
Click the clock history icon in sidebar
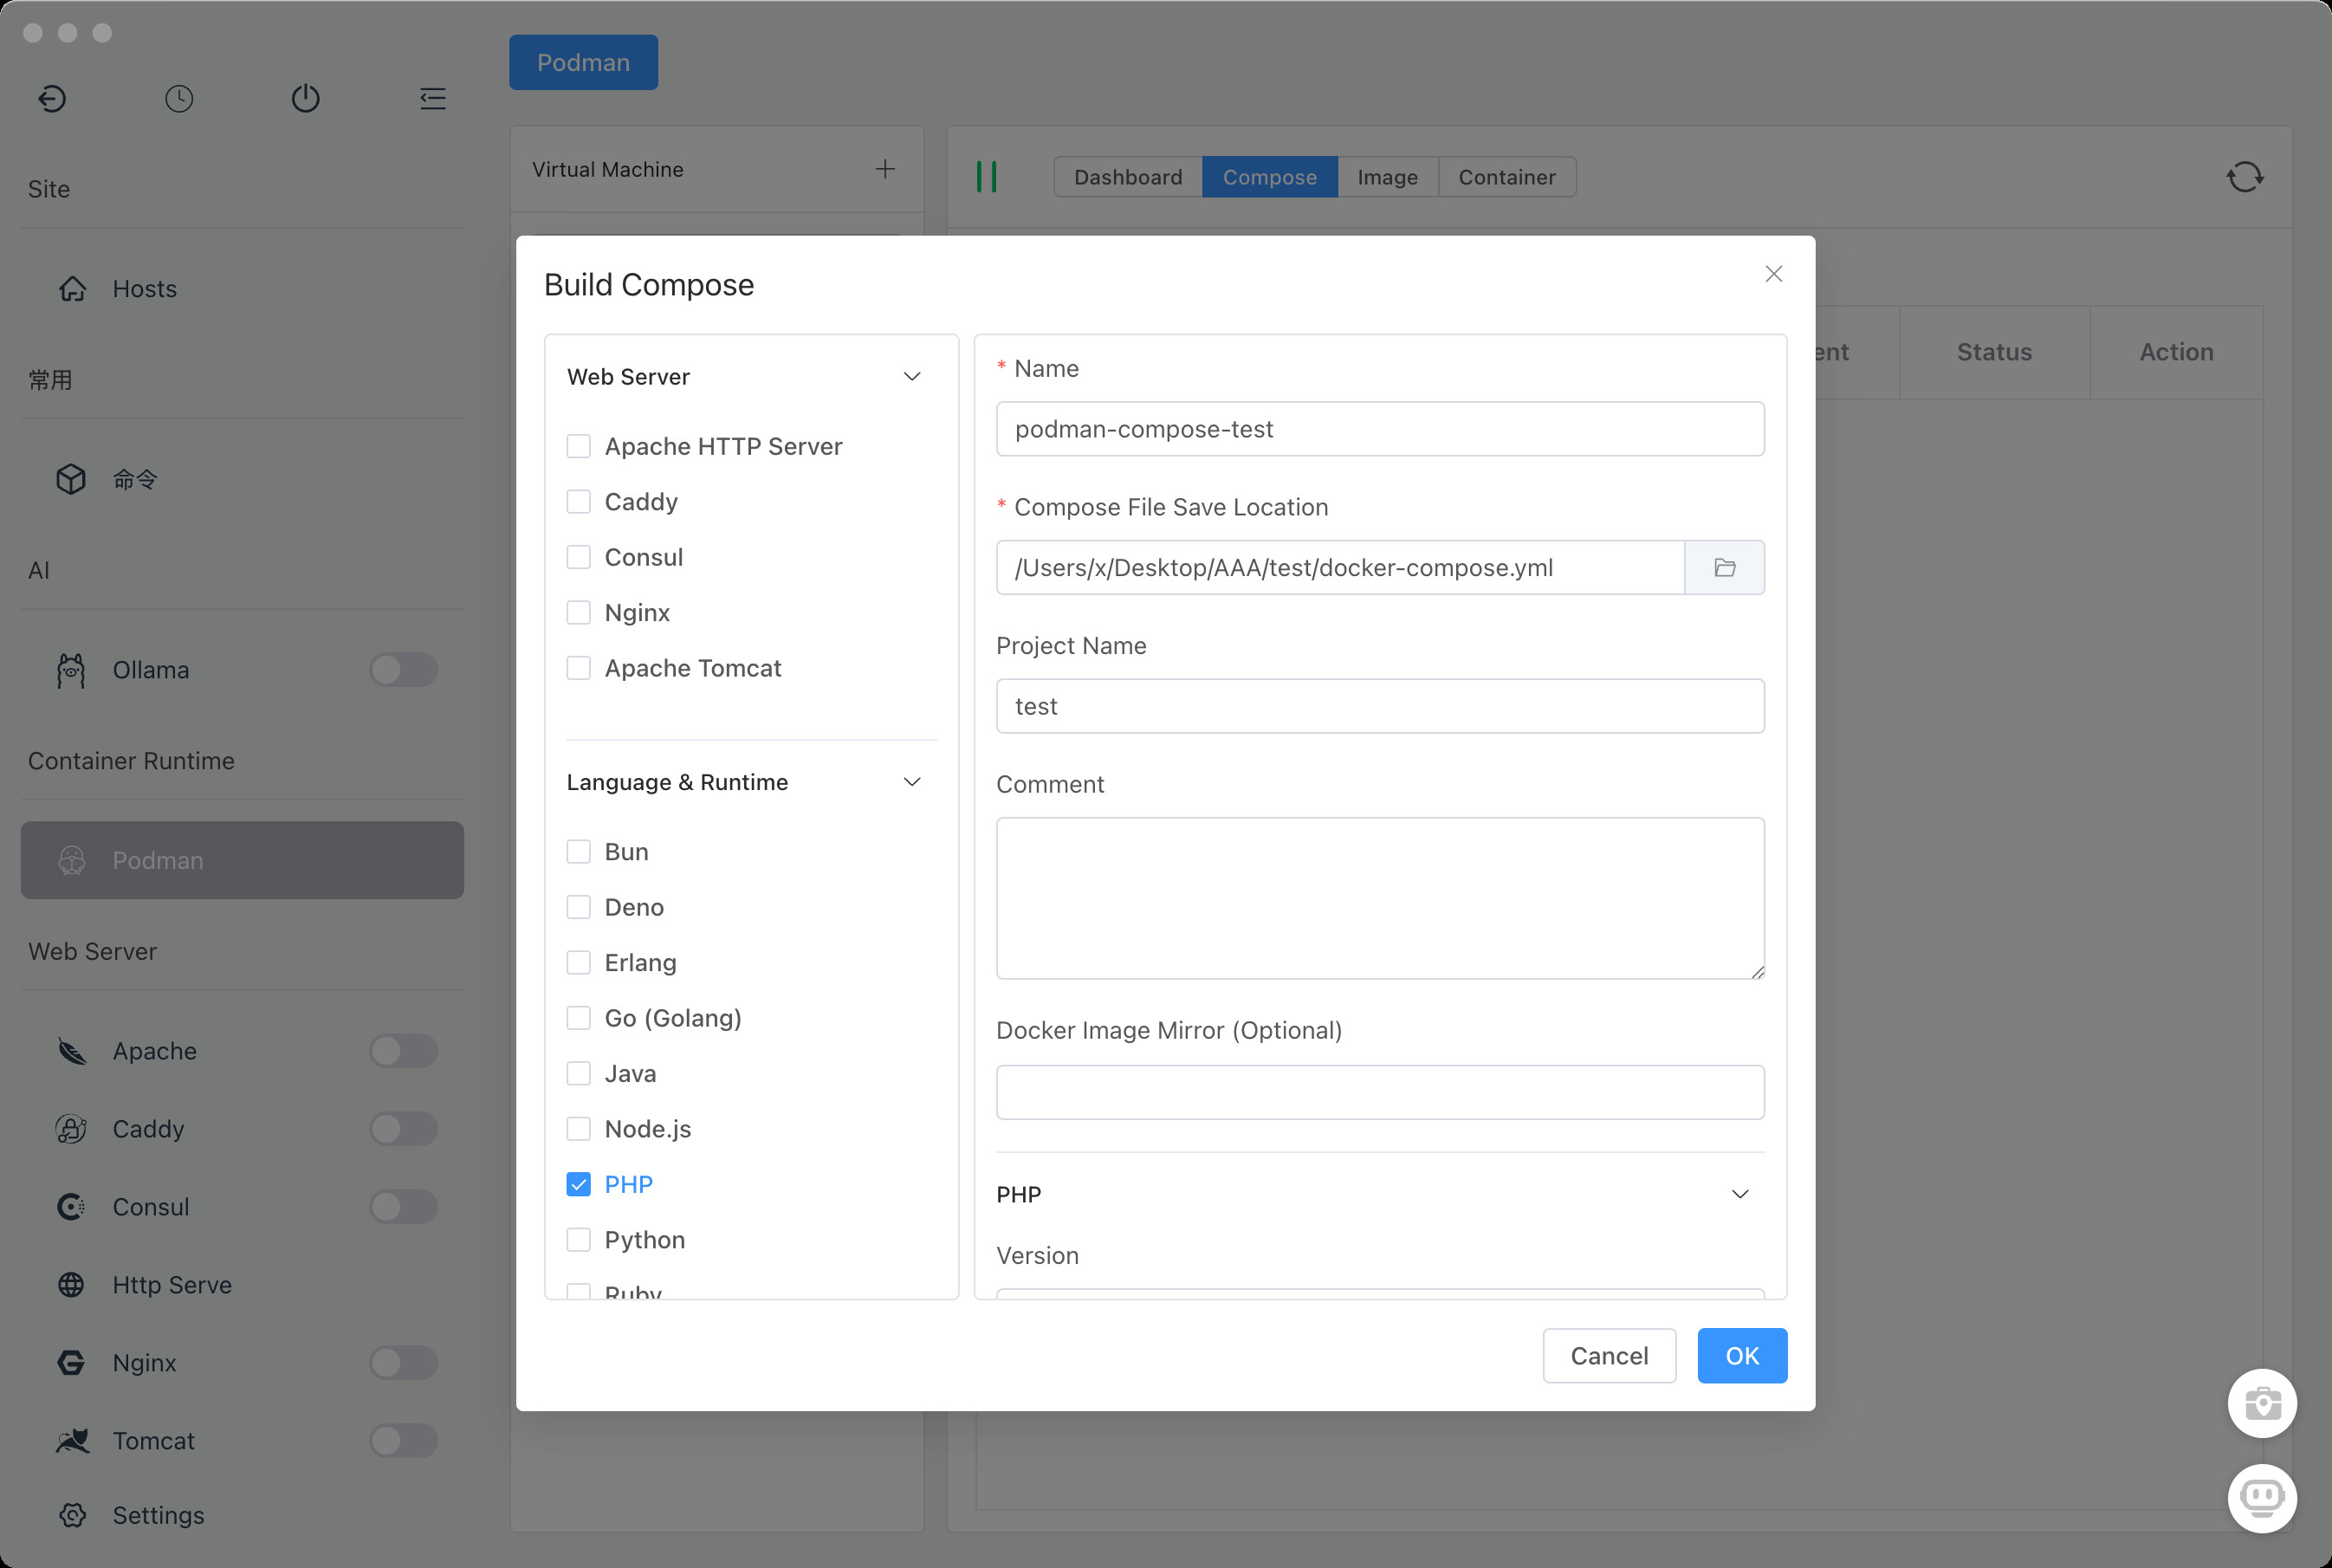179,98
